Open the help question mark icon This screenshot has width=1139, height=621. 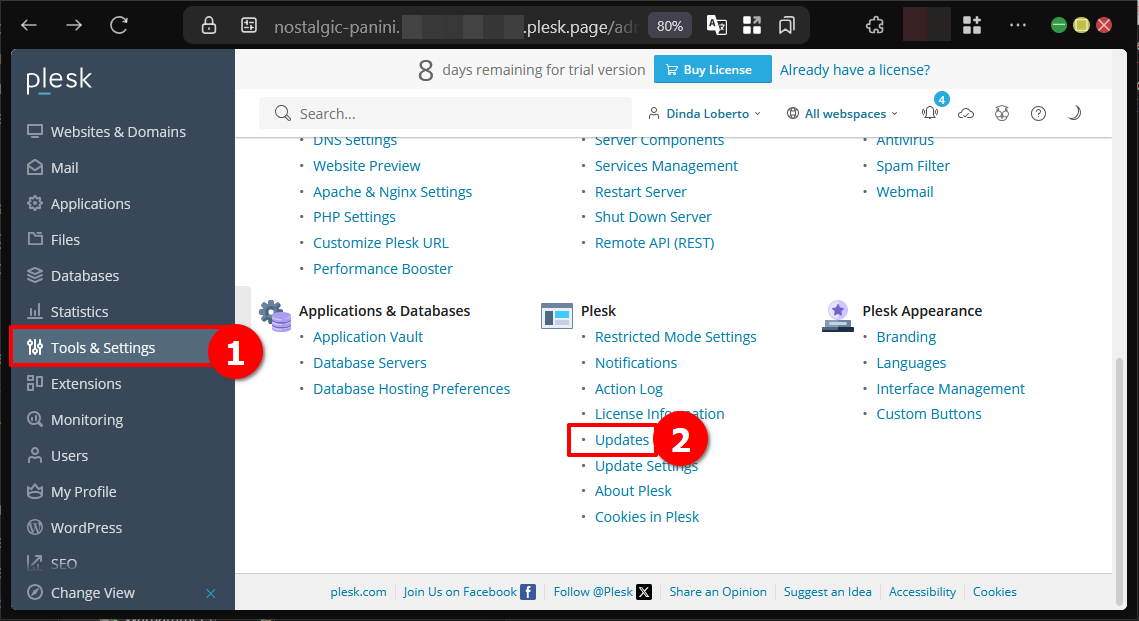1039,113
